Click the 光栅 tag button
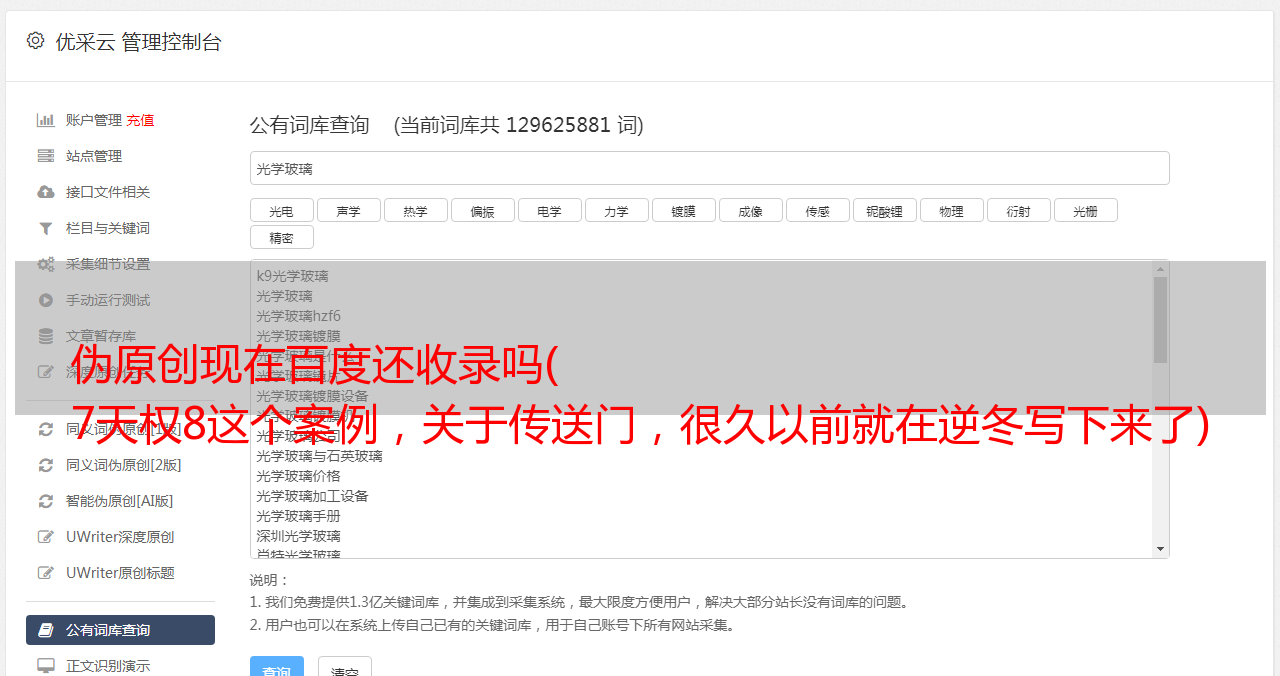Image resolution: width=1280 pixels, height=676 pixels. pyautogui.click(x=1085, y=210)
